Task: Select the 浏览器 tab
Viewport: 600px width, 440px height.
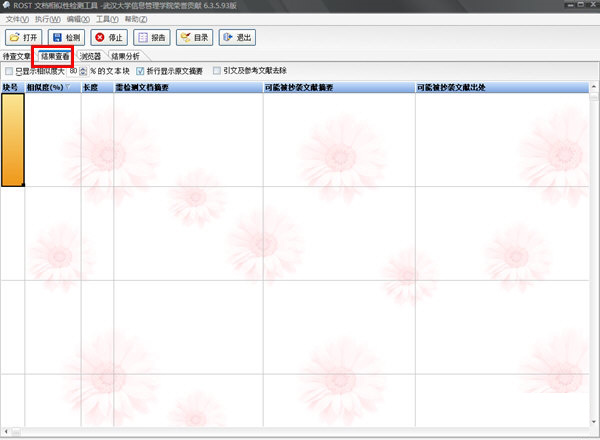Action: pos(91,57)
